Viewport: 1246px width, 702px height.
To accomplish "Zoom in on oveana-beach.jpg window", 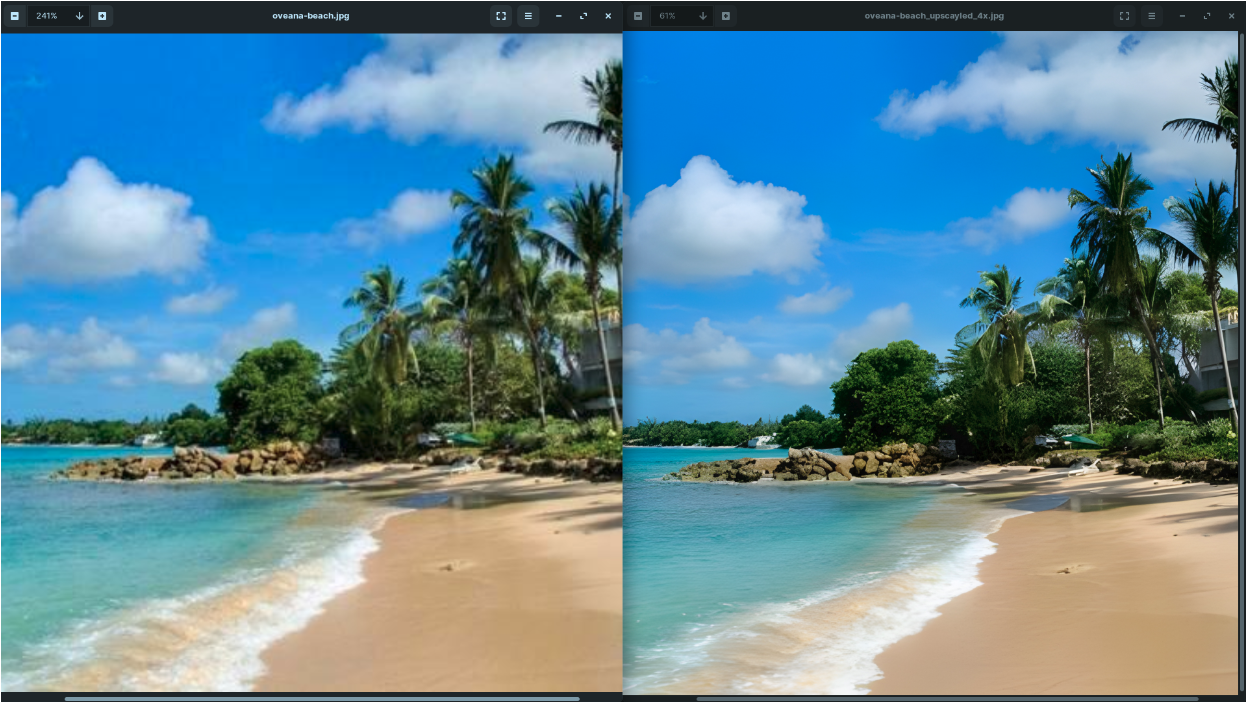I will [x=102, y=16].
